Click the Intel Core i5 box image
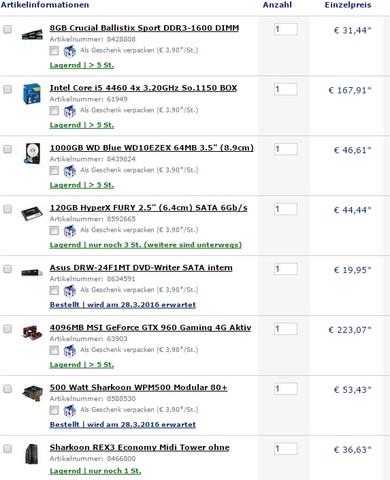 tap(32, 94)
